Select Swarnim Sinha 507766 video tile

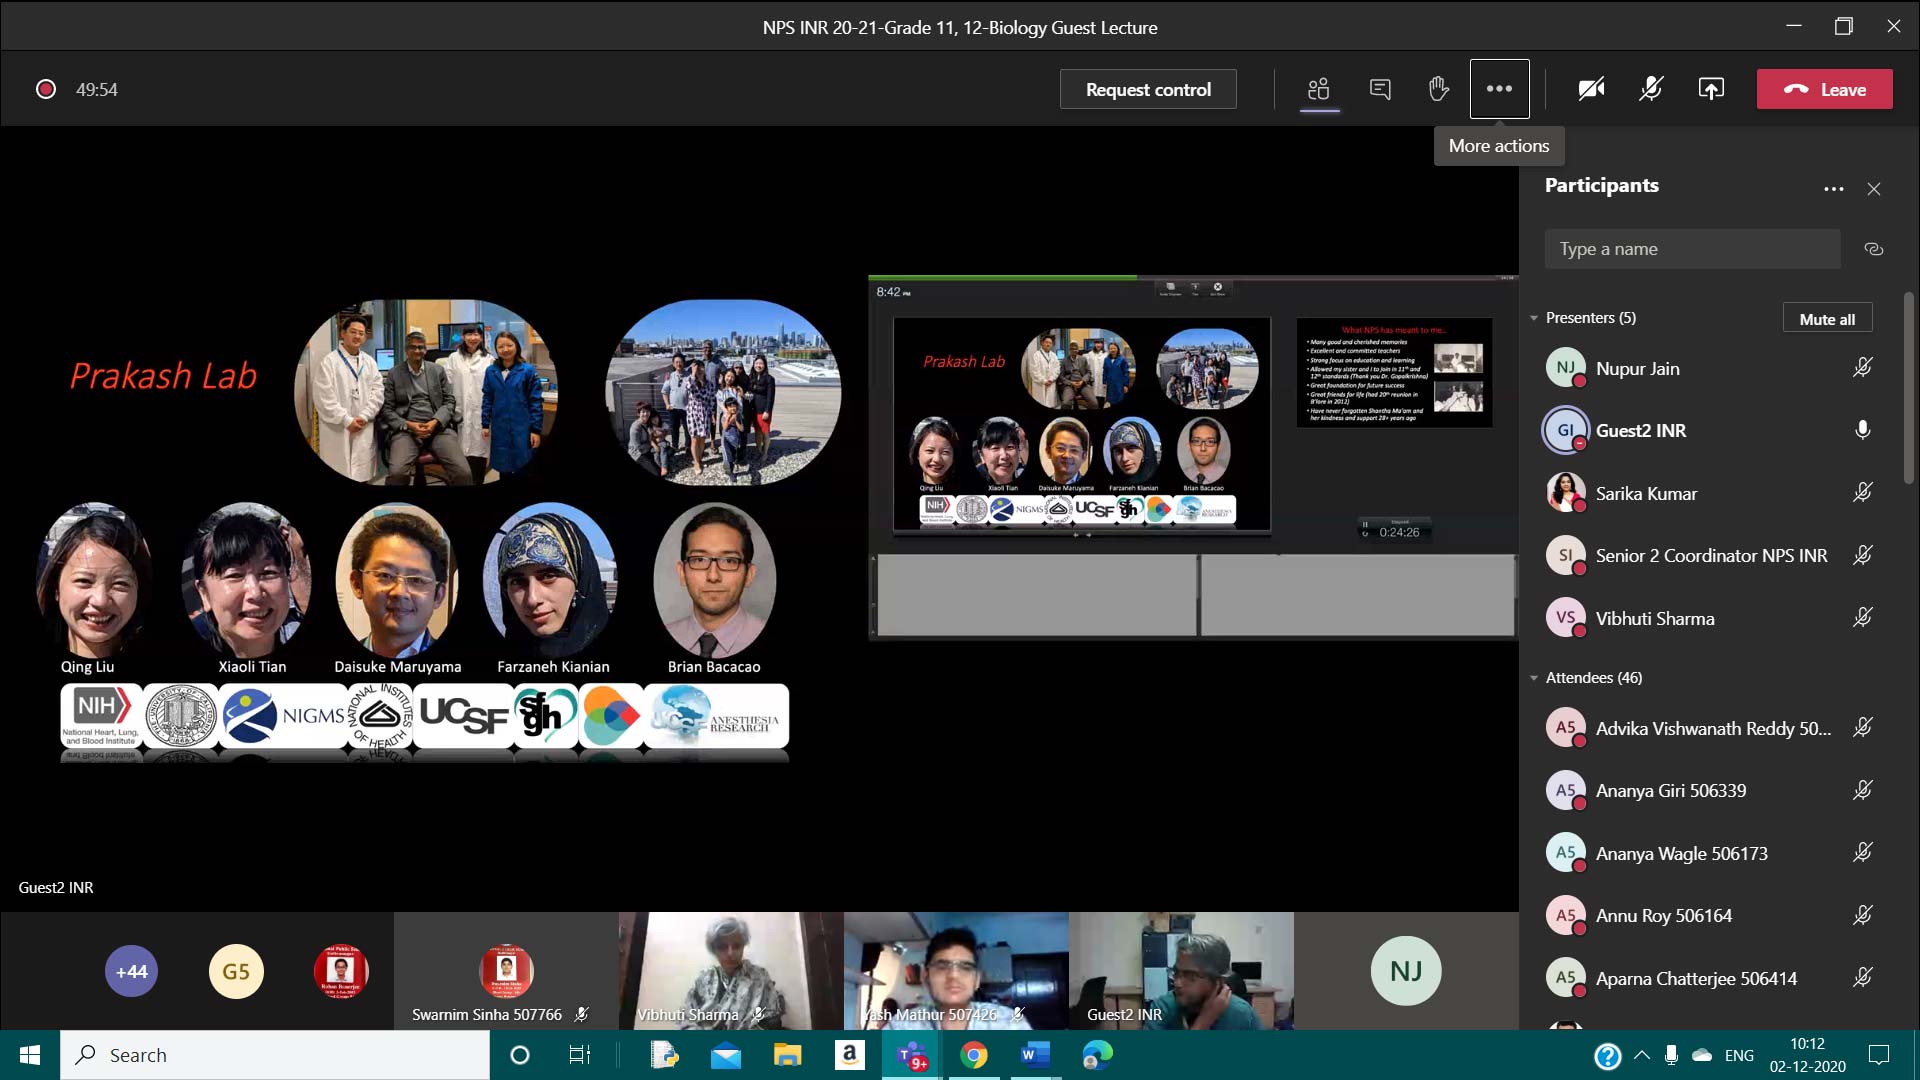click(506, 971)
